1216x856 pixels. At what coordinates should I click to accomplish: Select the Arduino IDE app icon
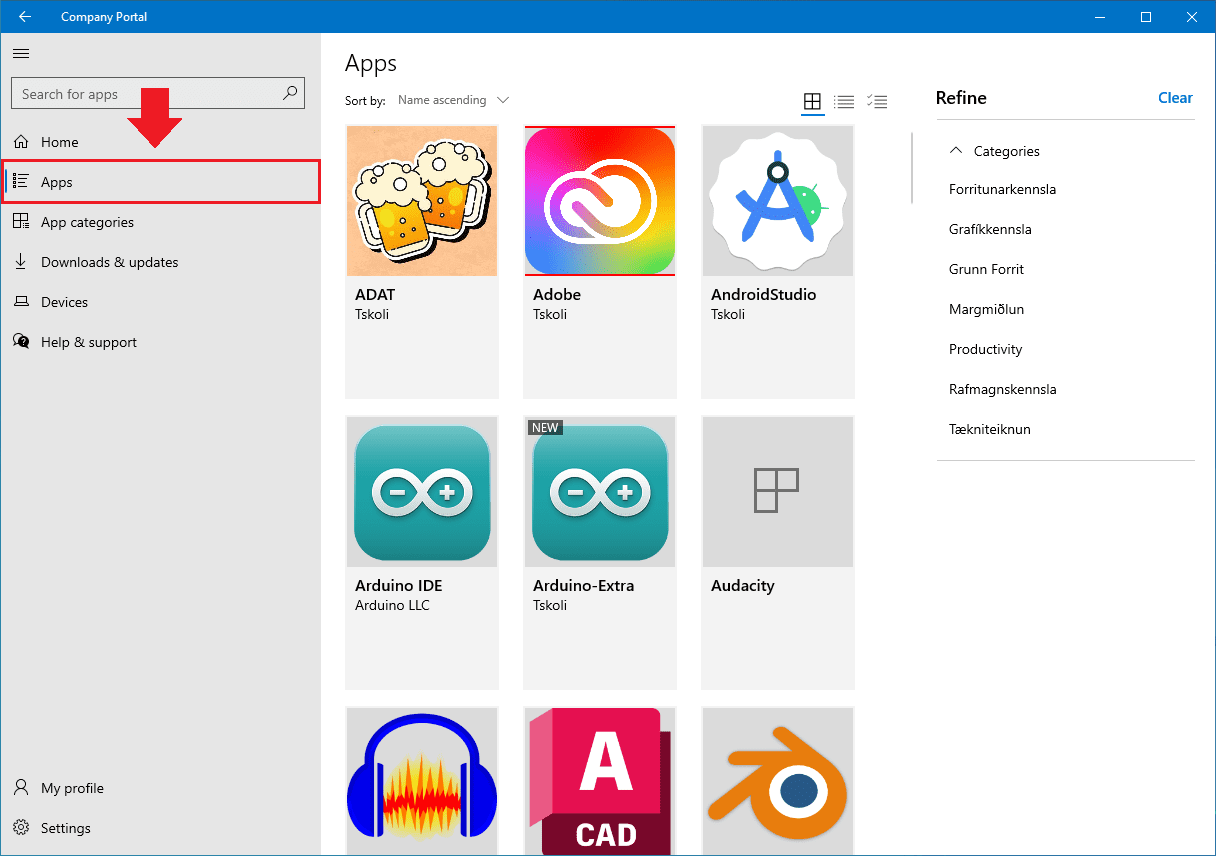coord(421,492)
